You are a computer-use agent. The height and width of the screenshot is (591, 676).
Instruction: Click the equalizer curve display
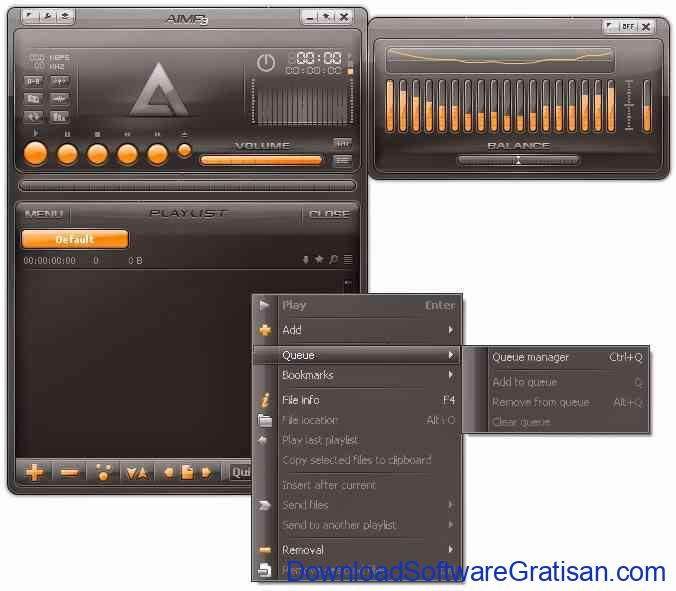[500, 59]
